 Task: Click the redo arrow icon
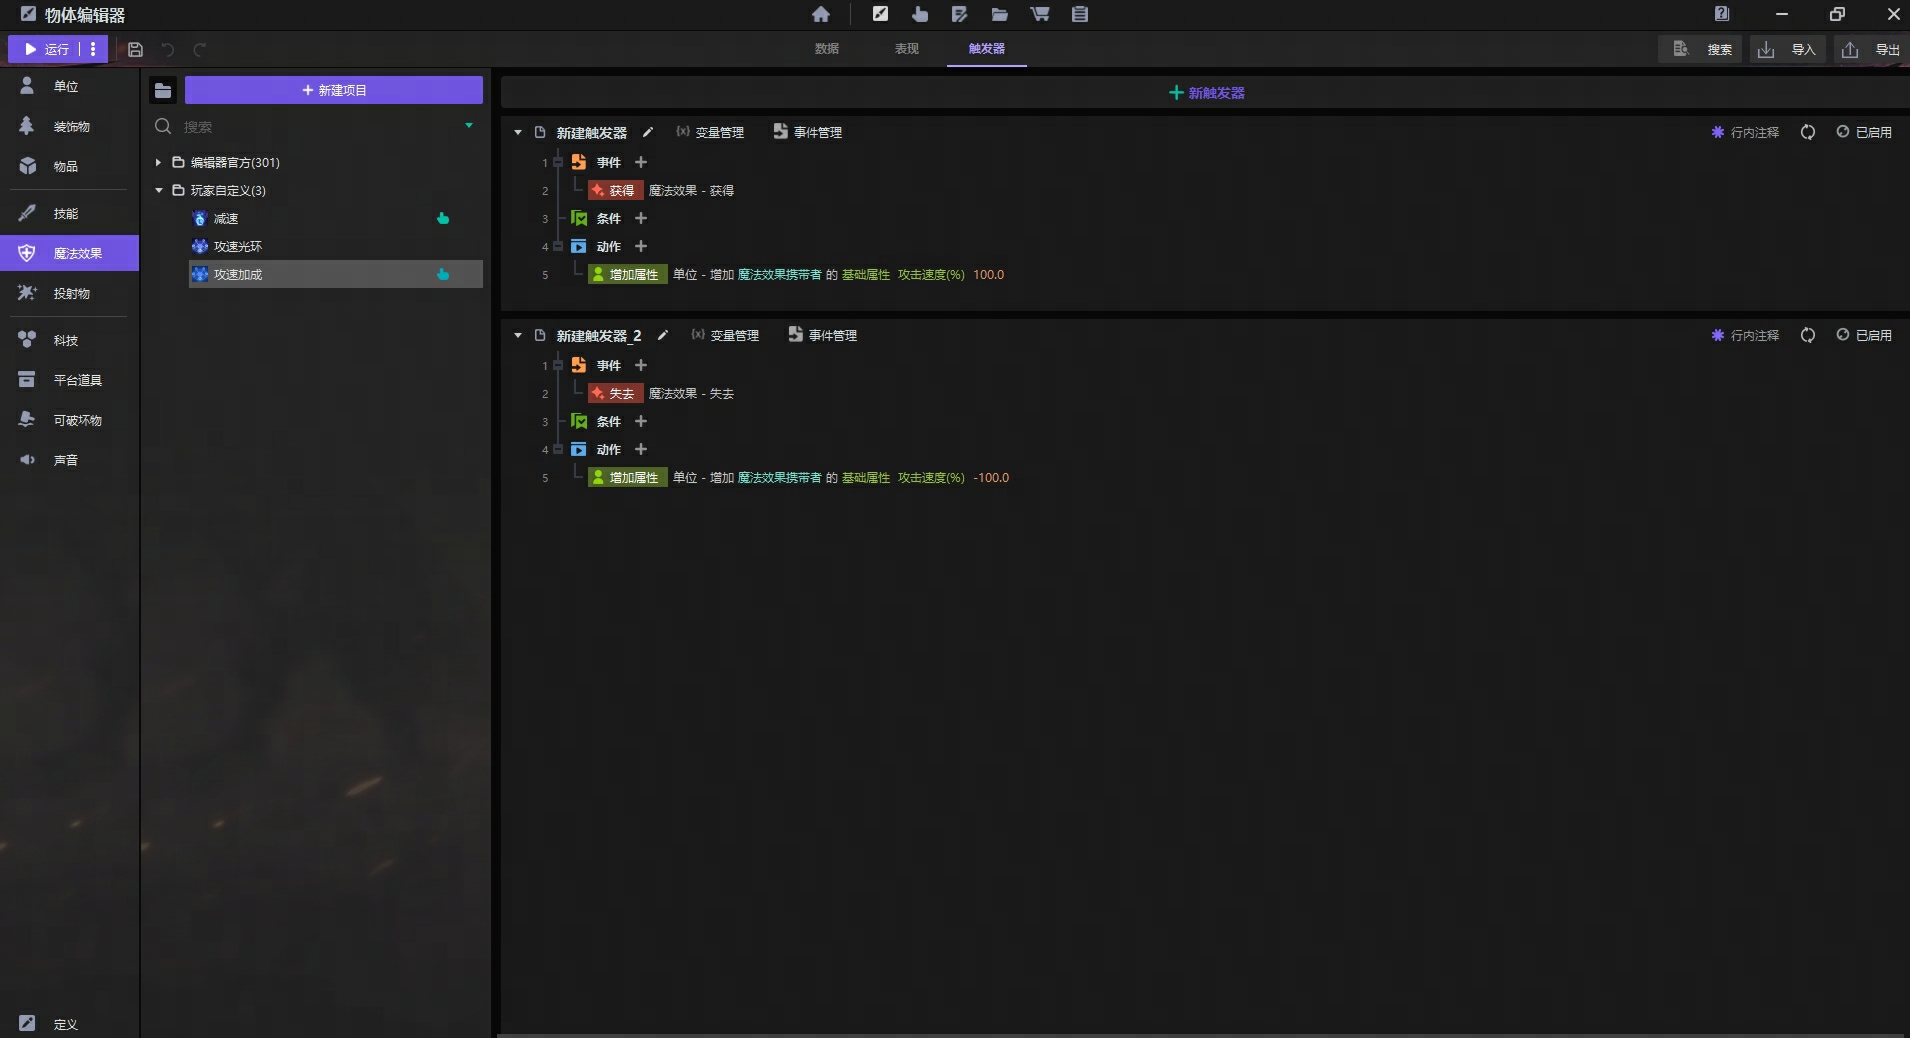200,49
